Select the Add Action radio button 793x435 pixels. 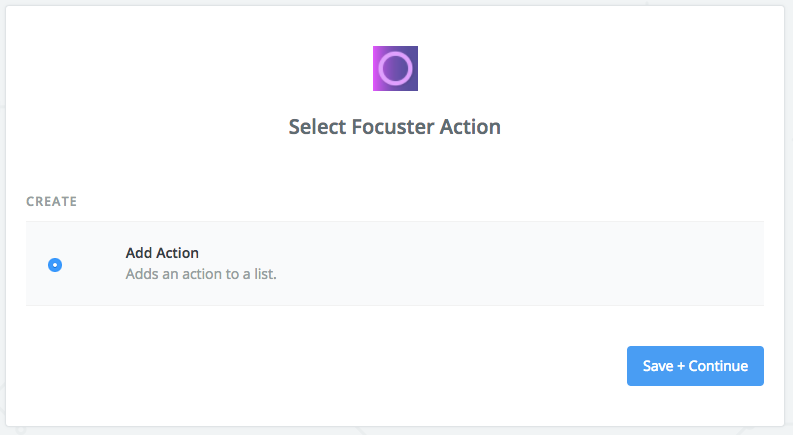coord(55,265)
